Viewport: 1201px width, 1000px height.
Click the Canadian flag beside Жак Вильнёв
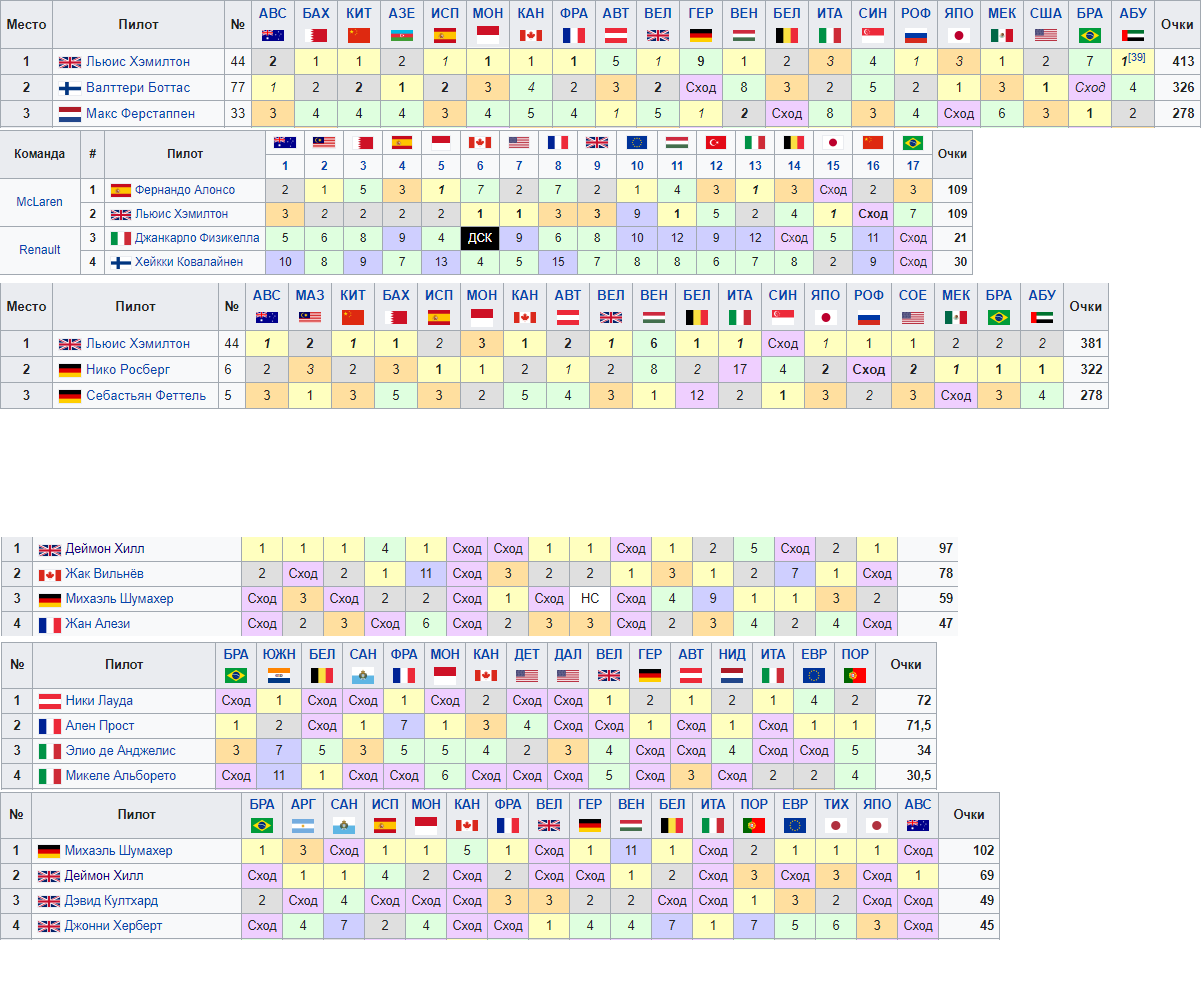[50, 575]
